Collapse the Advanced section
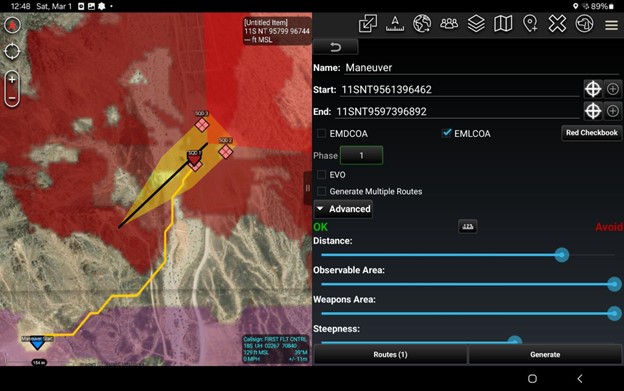 point(343,209)
